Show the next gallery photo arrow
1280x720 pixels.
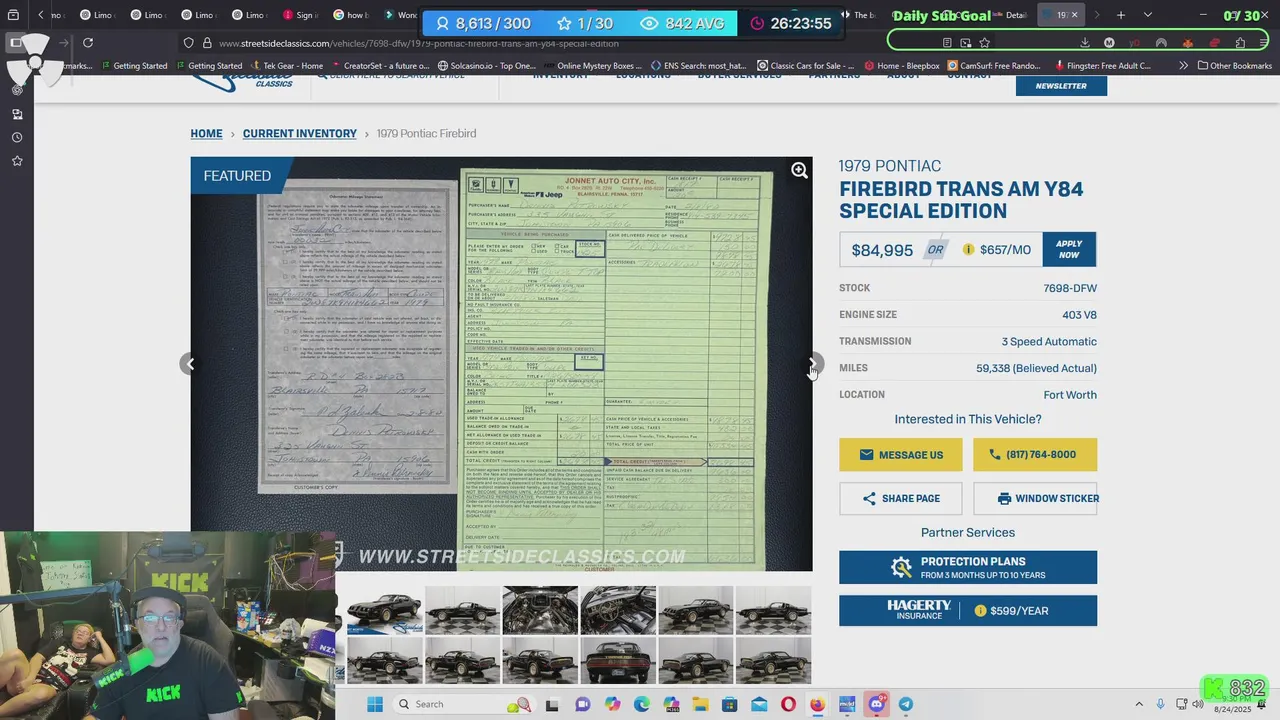[815, 363]
